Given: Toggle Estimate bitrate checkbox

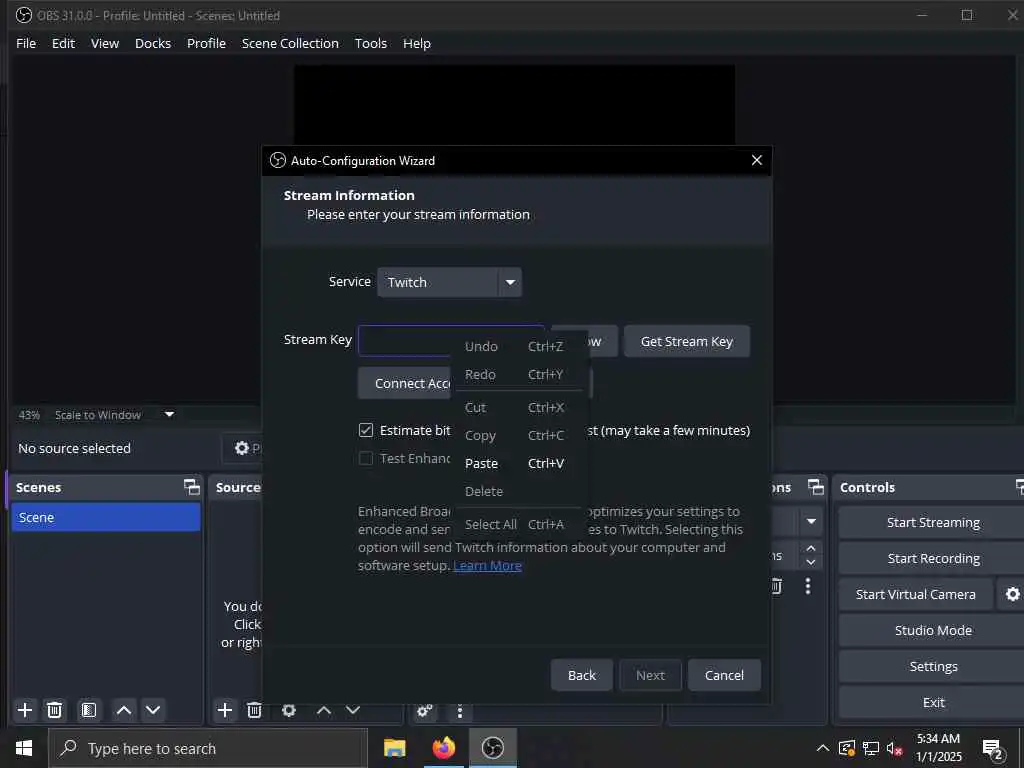Looking at the screenshot, I should tap(366, 430).
